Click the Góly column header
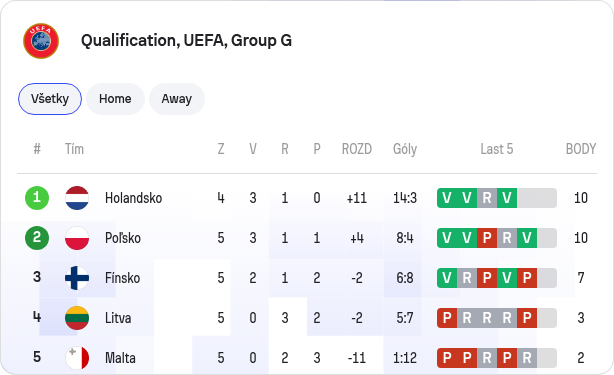Screen dimensions: 614x375 coord(405,149)
